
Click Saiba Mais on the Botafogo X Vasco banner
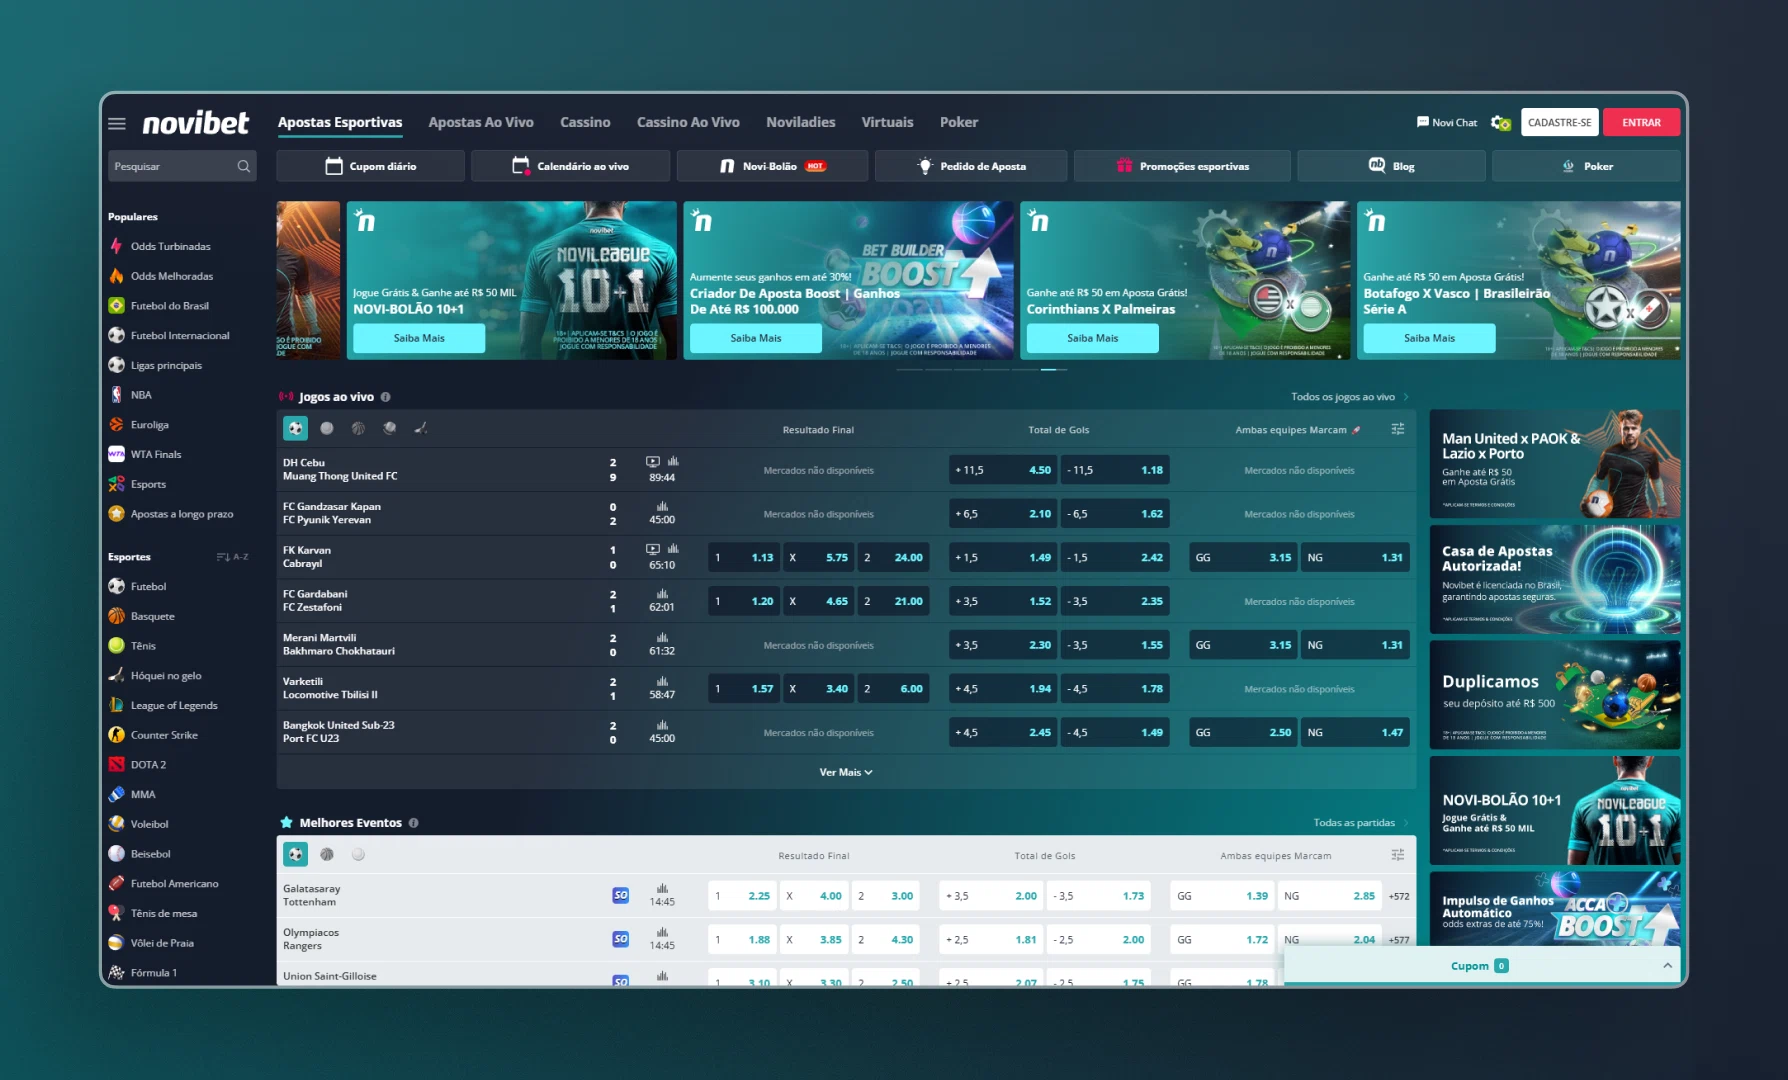click(x=1429, y=338)
